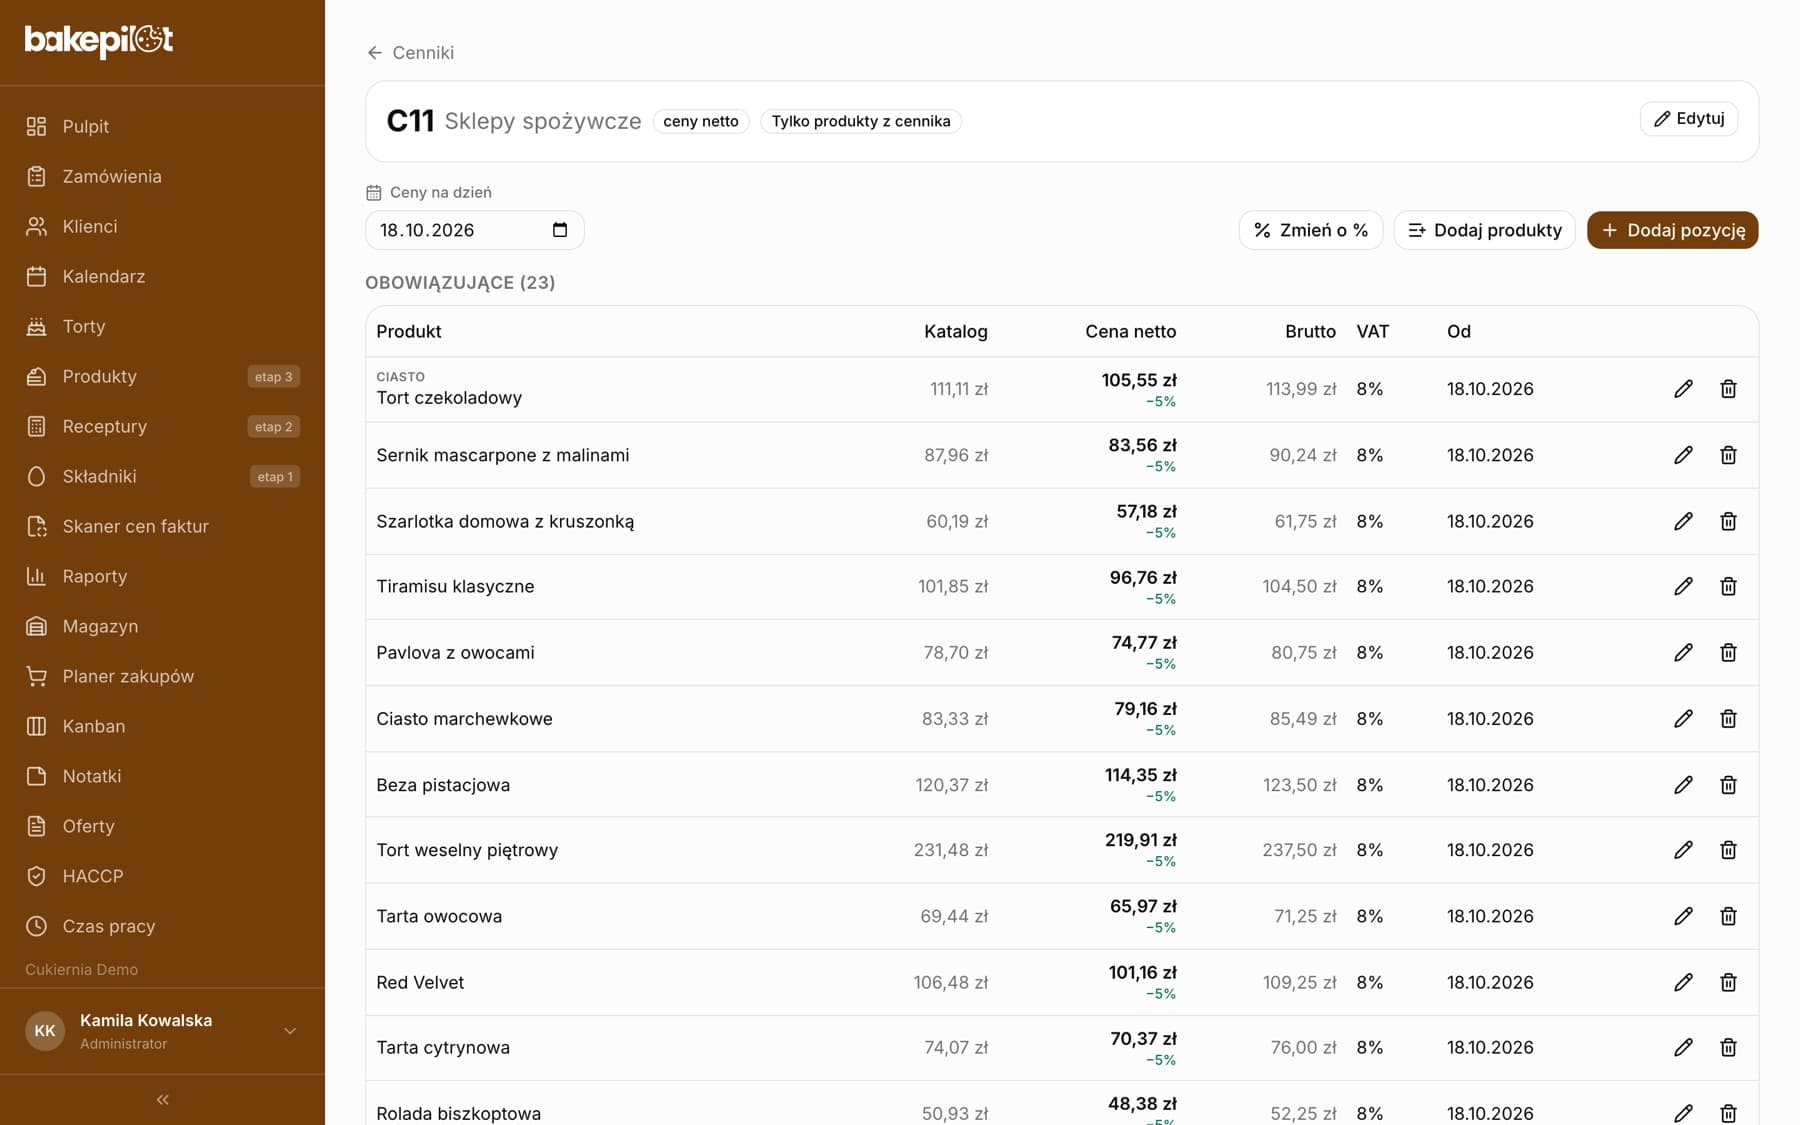Edit the Tiramisu klasyczne price
This screenshot has height=1125, width=1800.
pos(1683,586)
